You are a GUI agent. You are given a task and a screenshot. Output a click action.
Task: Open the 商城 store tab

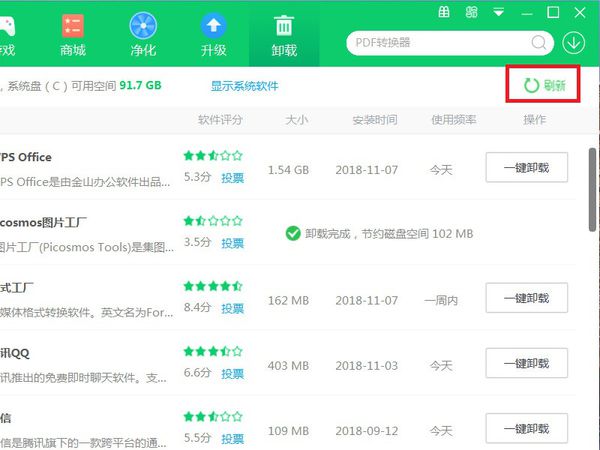pos(73,35)
